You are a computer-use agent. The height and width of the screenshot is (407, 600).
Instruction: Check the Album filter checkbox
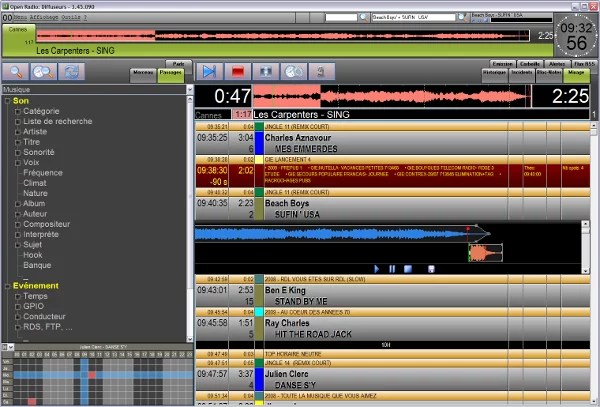point(17,203)
